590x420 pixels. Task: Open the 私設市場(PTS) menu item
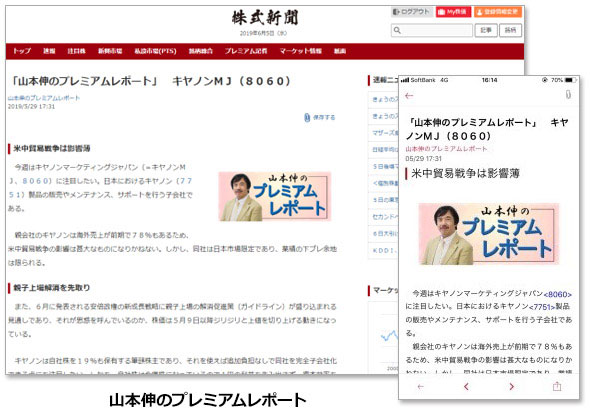[155, 51]
